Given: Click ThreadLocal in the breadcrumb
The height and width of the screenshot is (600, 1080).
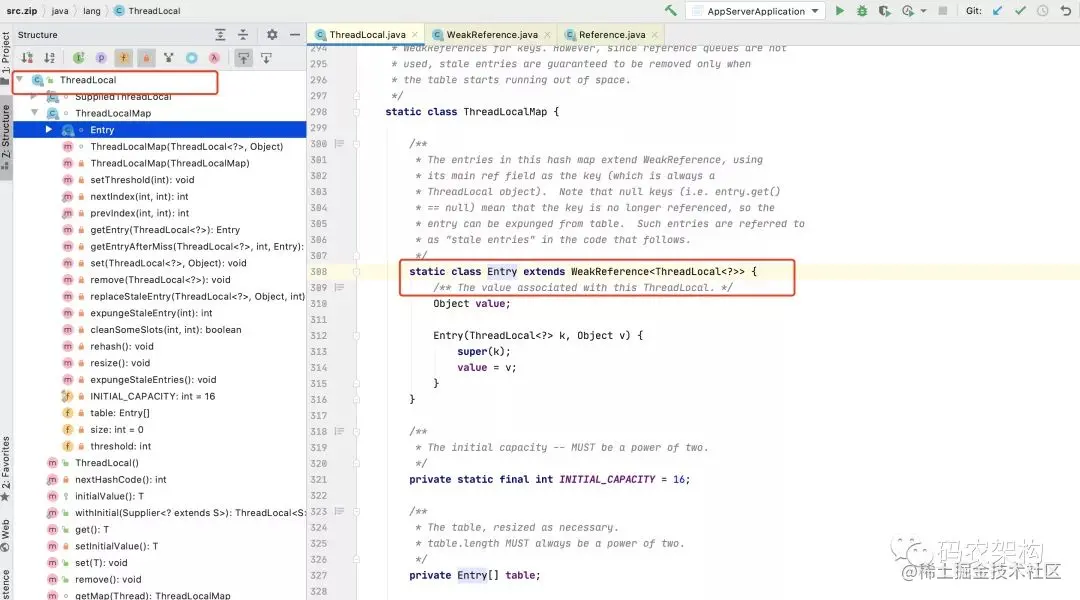Looking at the screenshot, I should coord(147,11).
